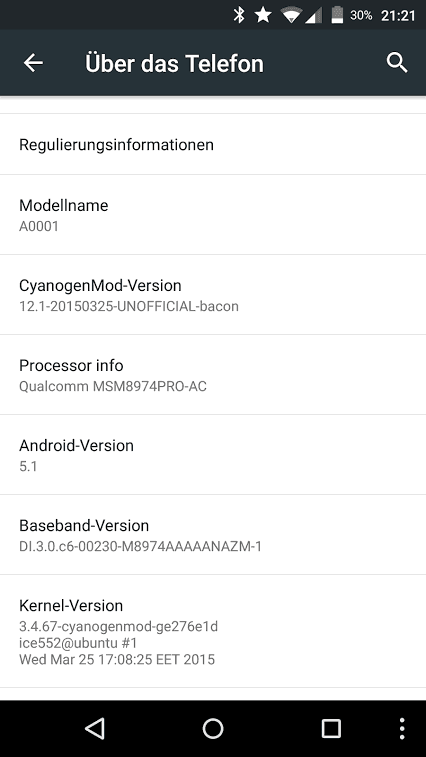Open recent apps with the square button
Screen dimensions: 426x757
click(x=331, y=728)
